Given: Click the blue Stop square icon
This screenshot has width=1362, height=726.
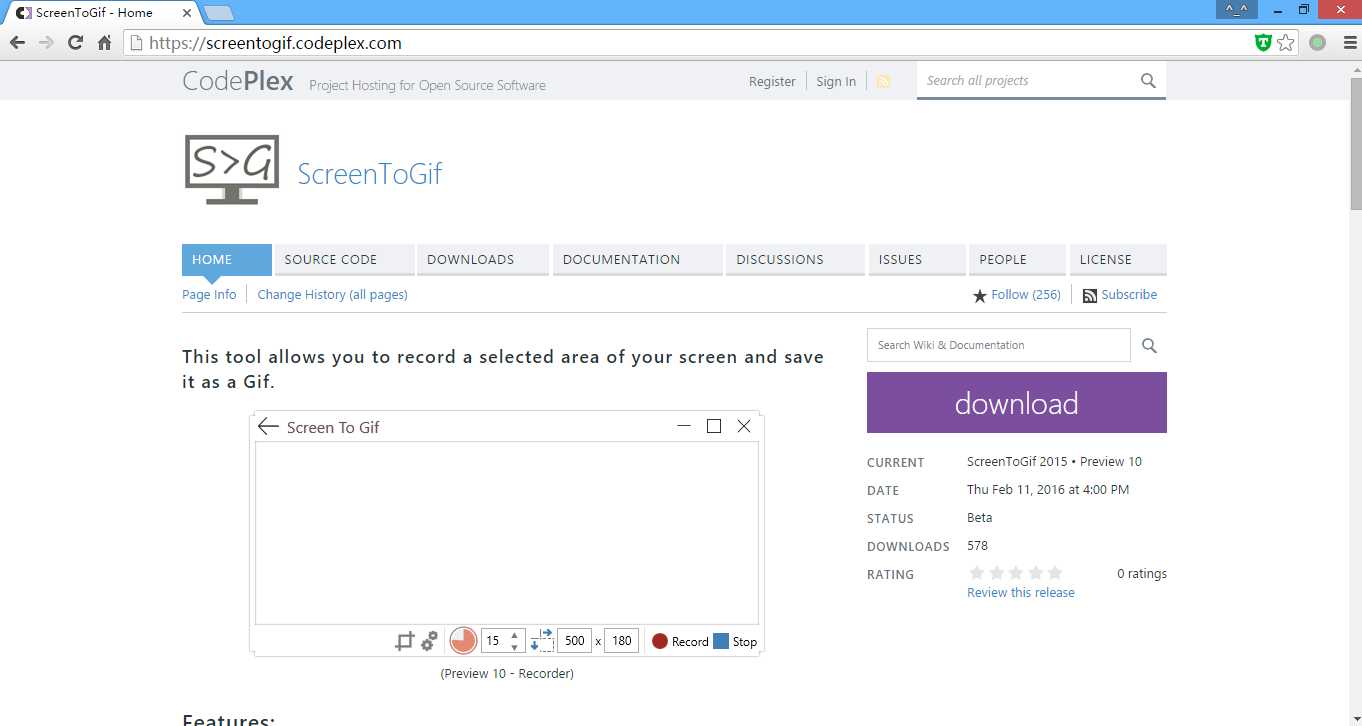Looking at the screenshot, I should point(721,641).
